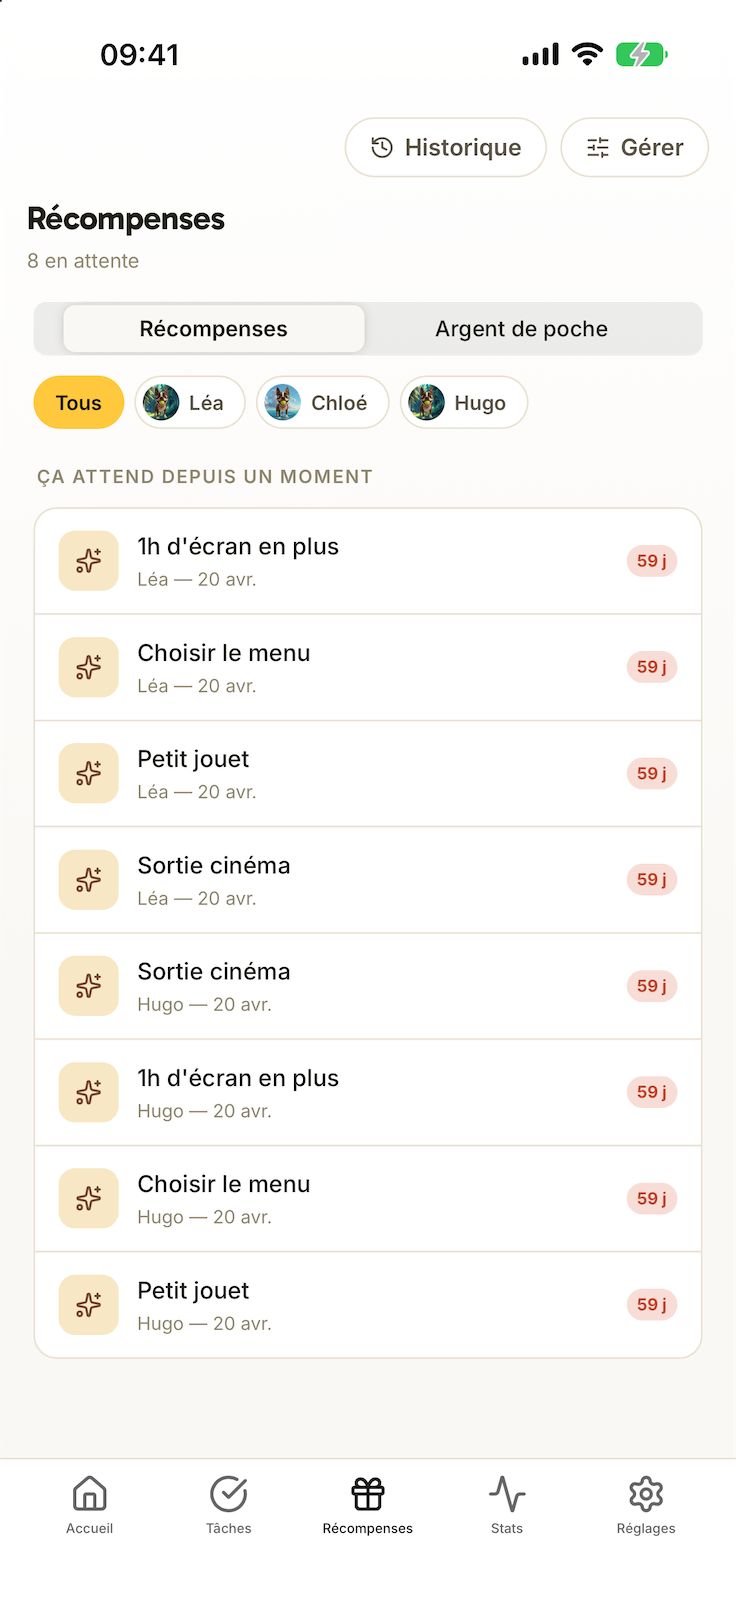Tap sparkle icon of Hugo's Sortie cinéma
Screen dimensions: 736x1600
coord(89,986)
